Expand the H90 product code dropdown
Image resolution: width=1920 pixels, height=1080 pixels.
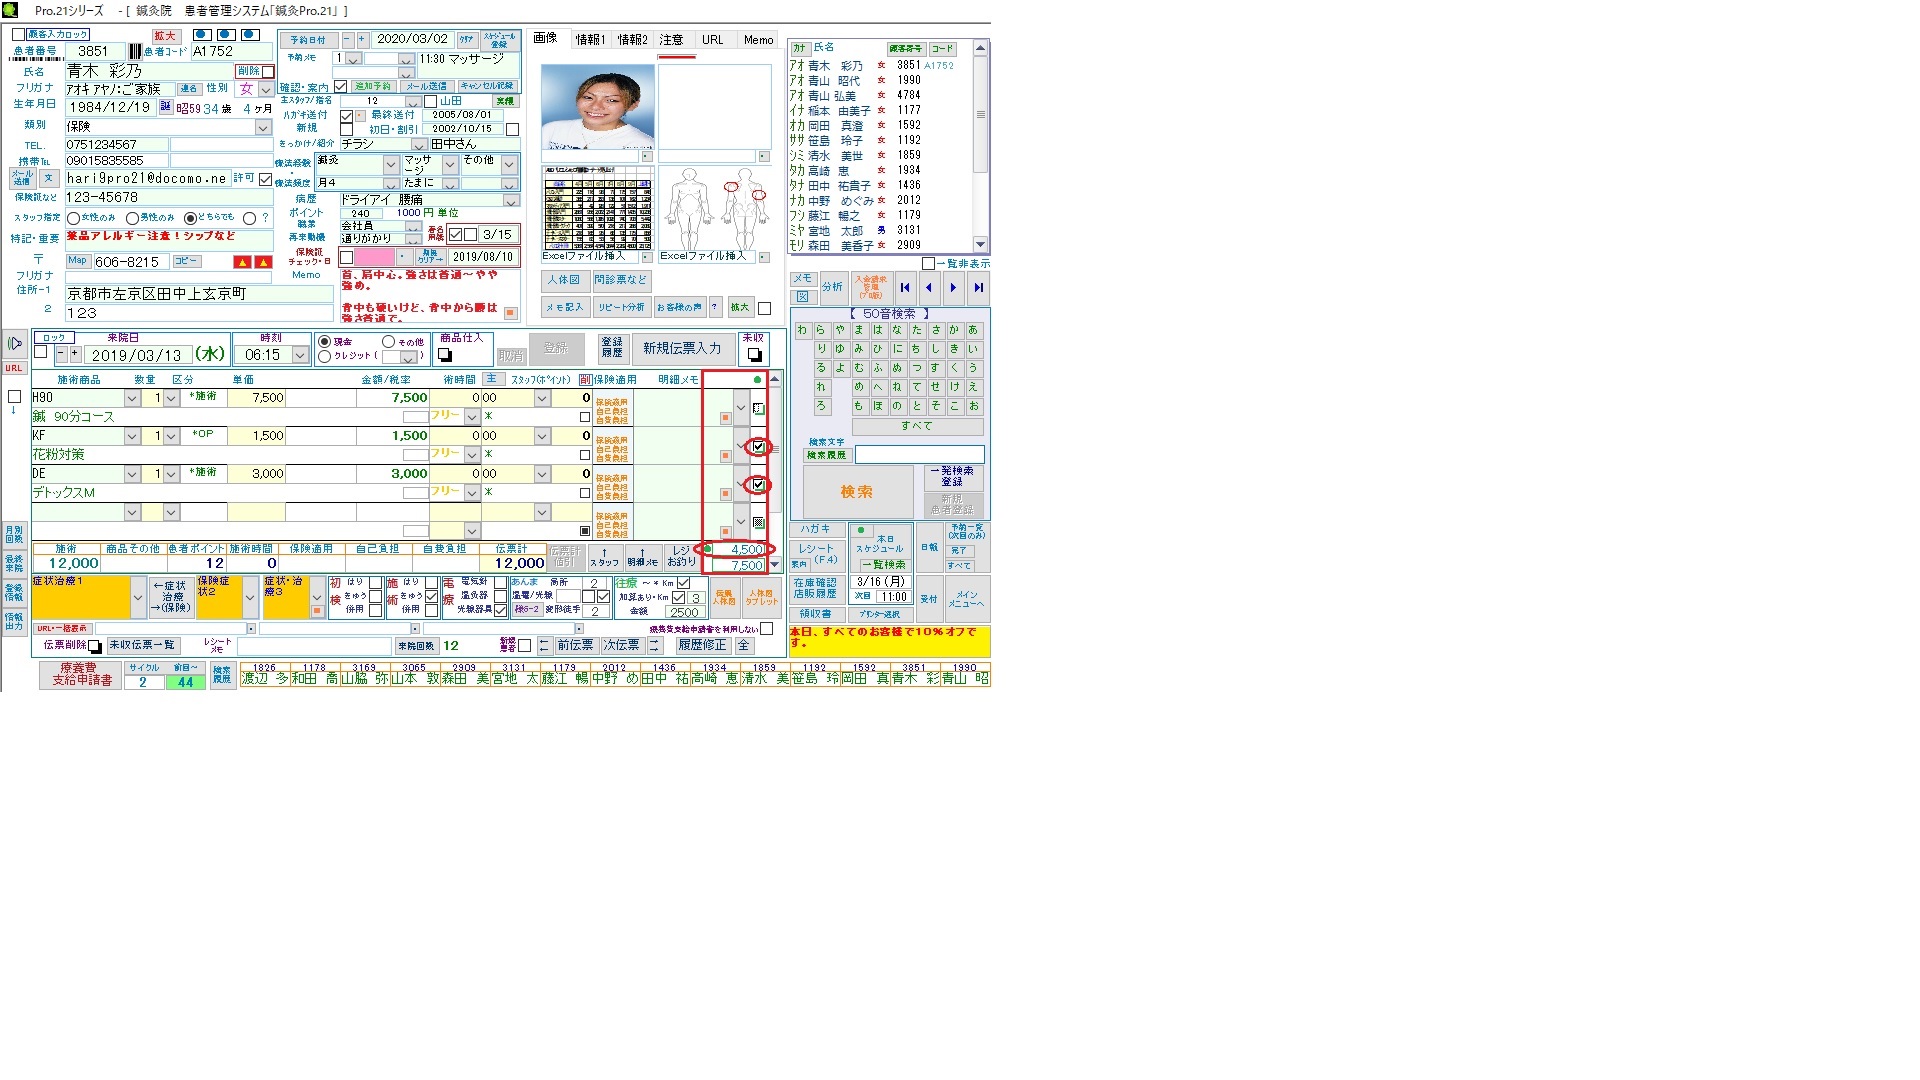point(132,398)
